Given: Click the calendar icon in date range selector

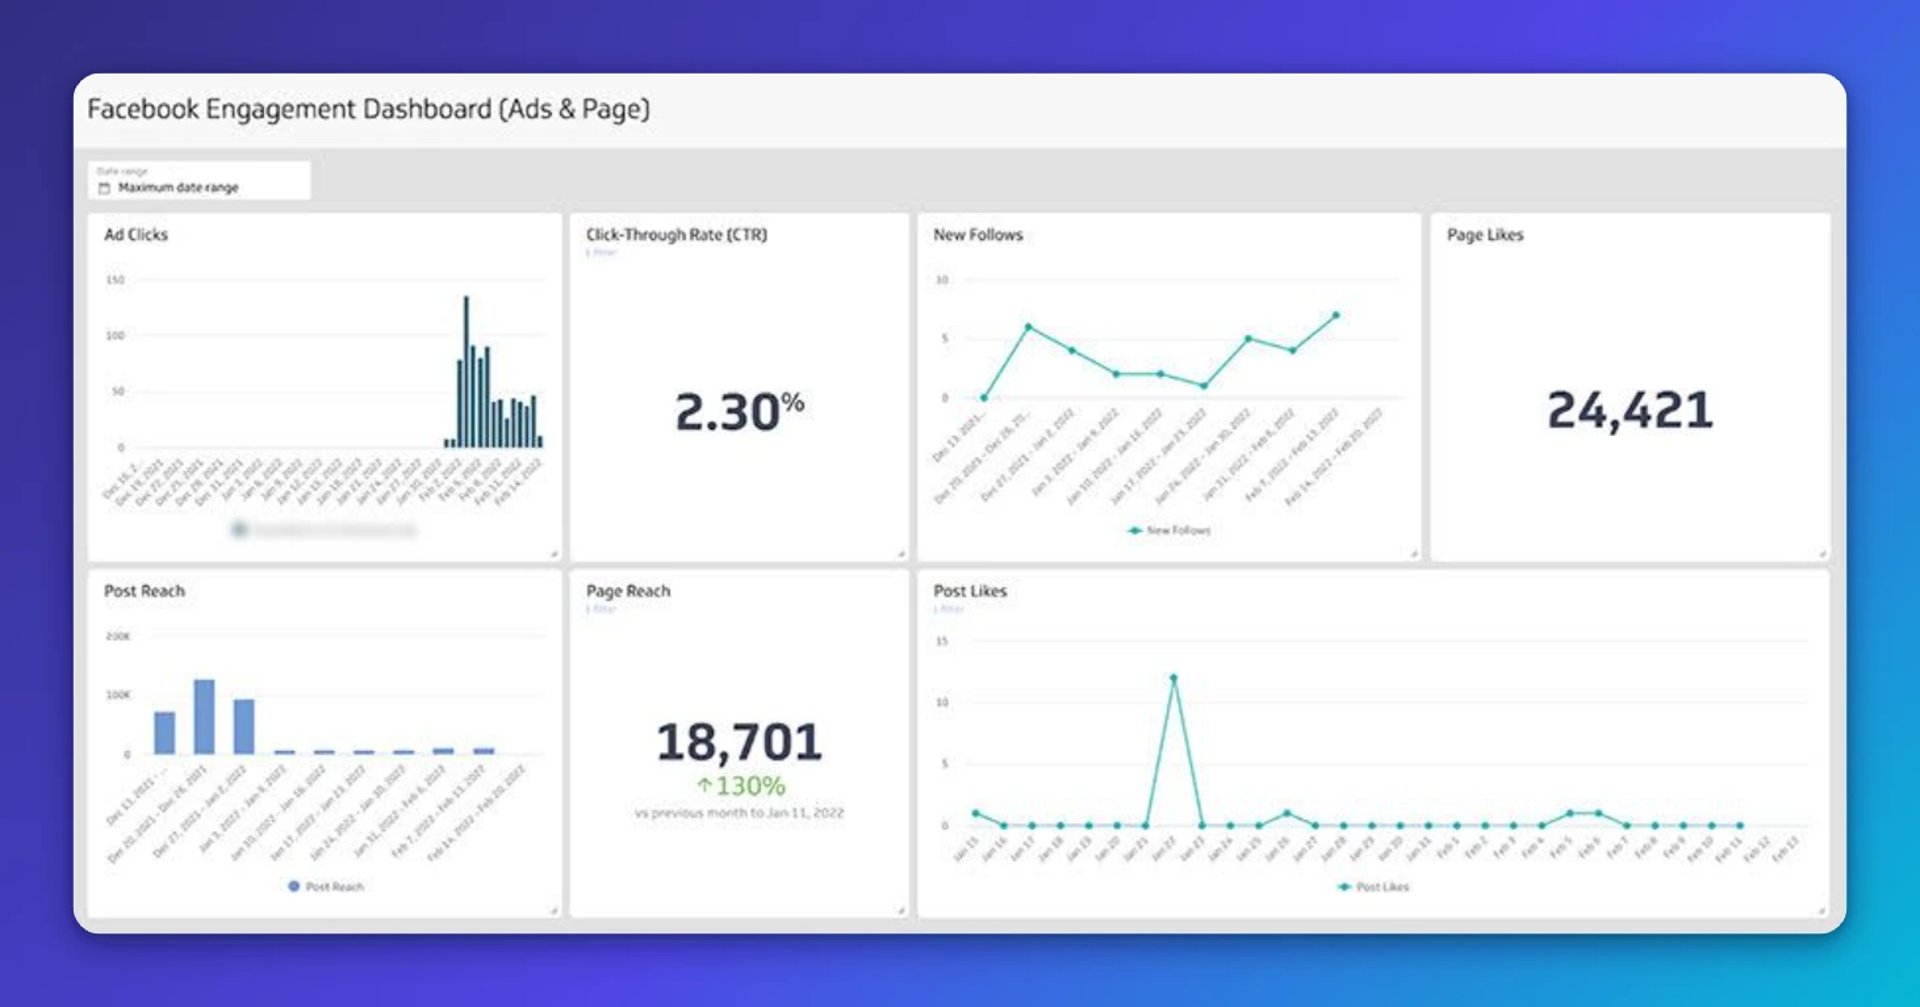Looking at the screenshot, I should tap(104, 188).
